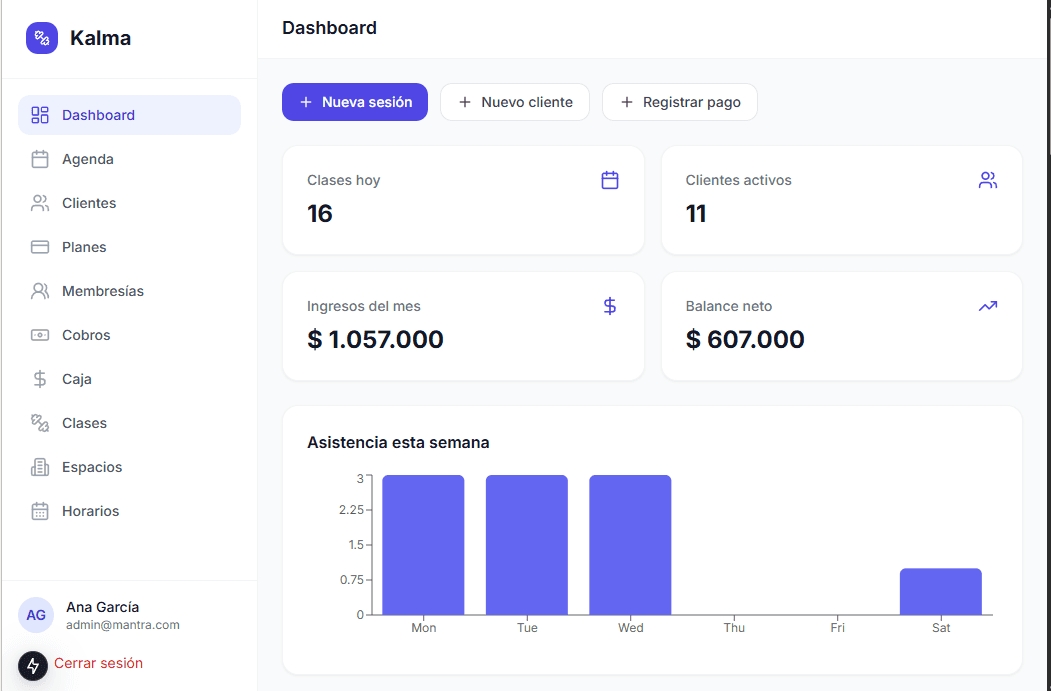The width and height of the screenshot is (1051, 691).
Task: Click the Thu axis label
Action: [734, 628]
